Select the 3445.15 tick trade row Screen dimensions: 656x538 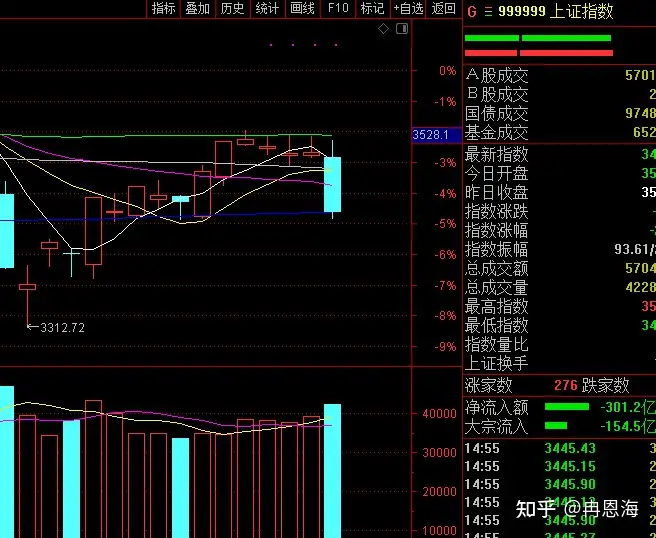tap(560, 466)
